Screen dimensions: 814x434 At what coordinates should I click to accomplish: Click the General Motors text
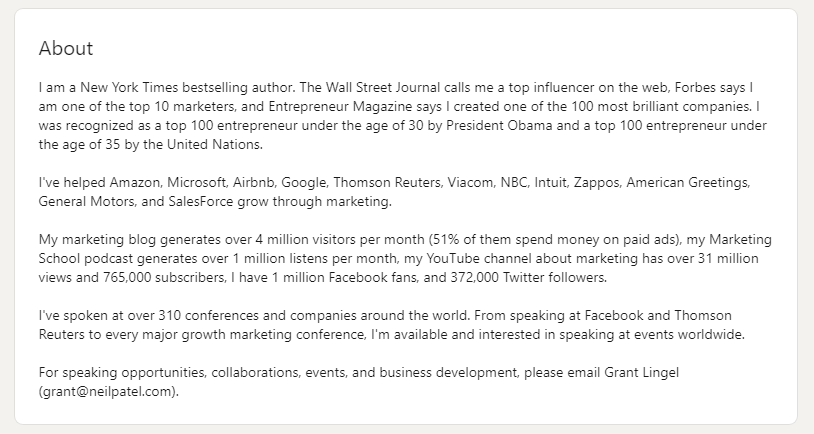click(86, 201)
